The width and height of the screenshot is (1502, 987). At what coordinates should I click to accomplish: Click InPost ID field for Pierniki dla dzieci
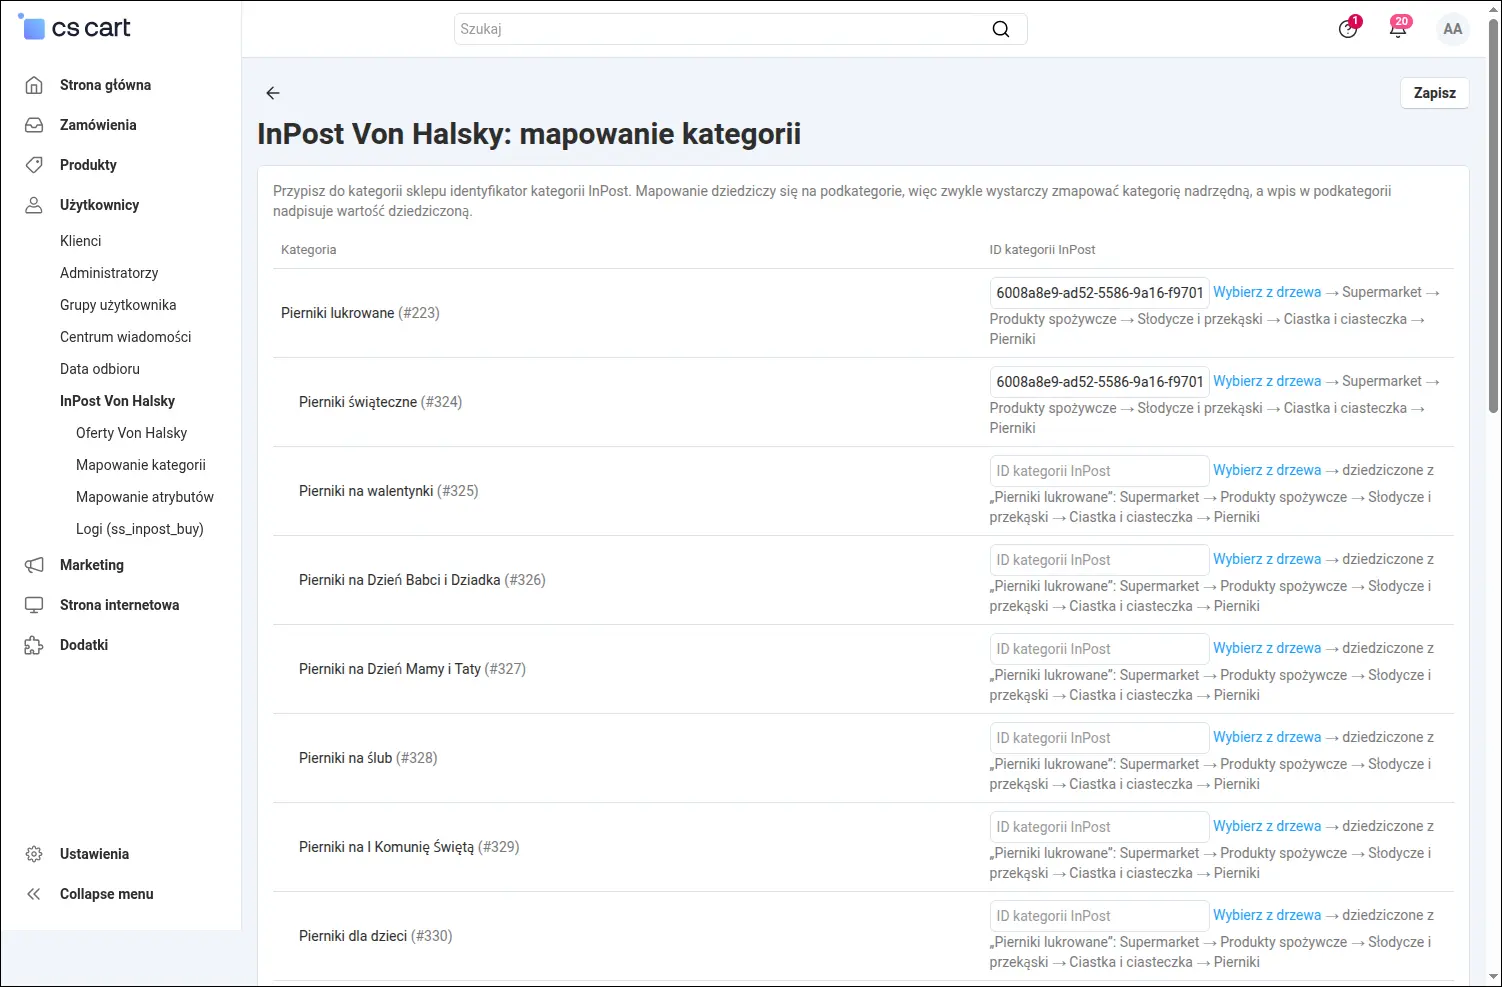click(x=1100, y=916)
